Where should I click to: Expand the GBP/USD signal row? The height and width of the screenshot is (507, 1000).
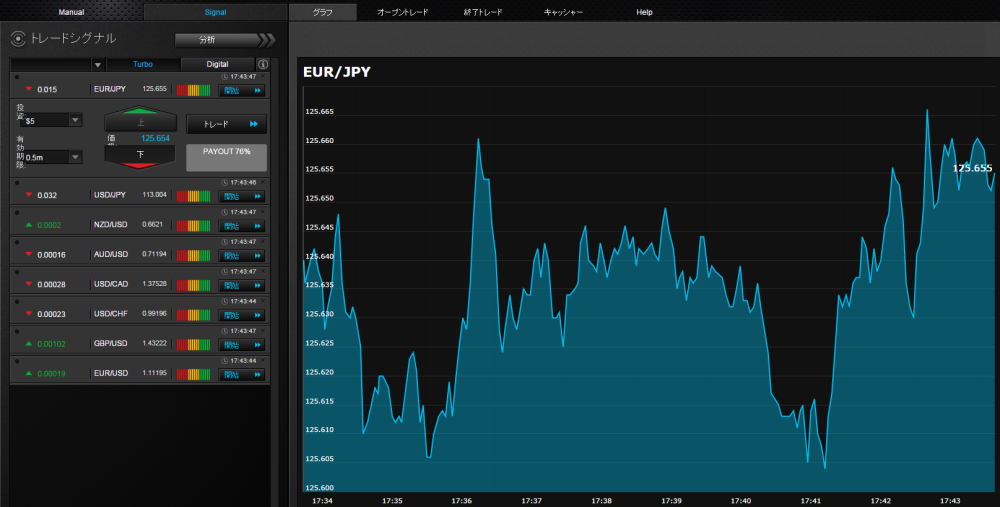[x=140, y=339]
